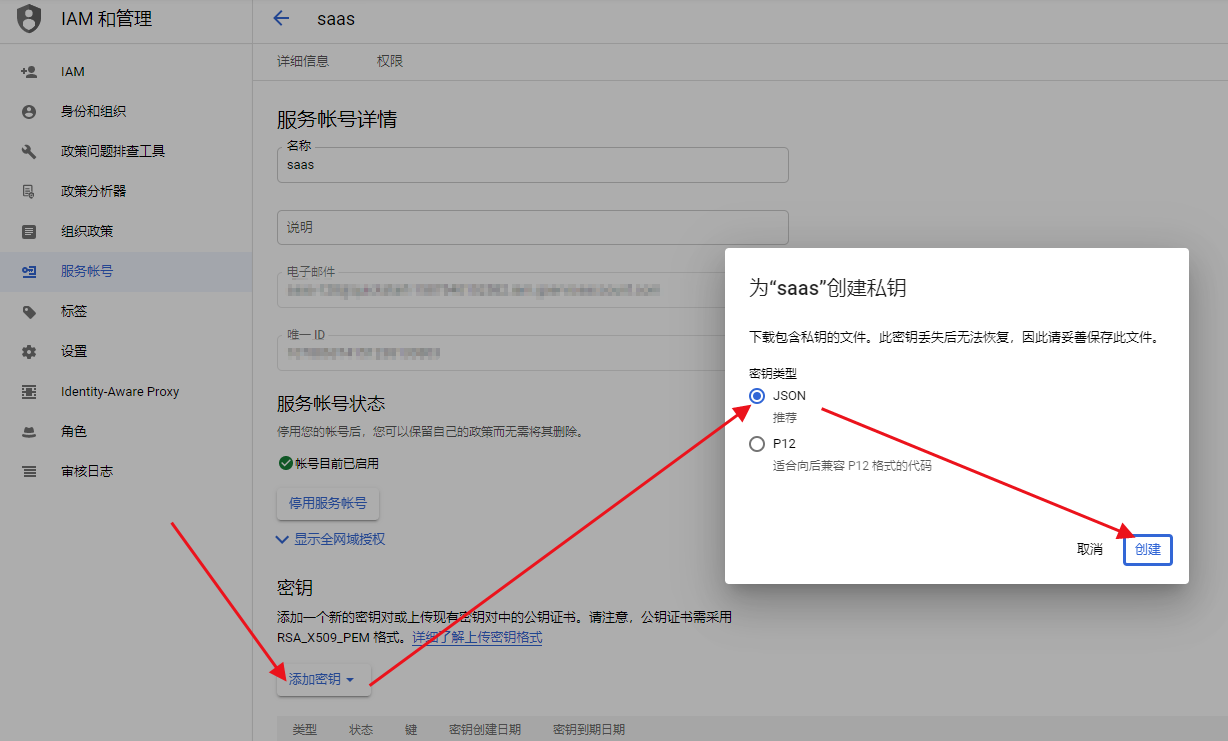
Task: Click the Identity-Aware Proxy icon
Action: tap(29, 392)
